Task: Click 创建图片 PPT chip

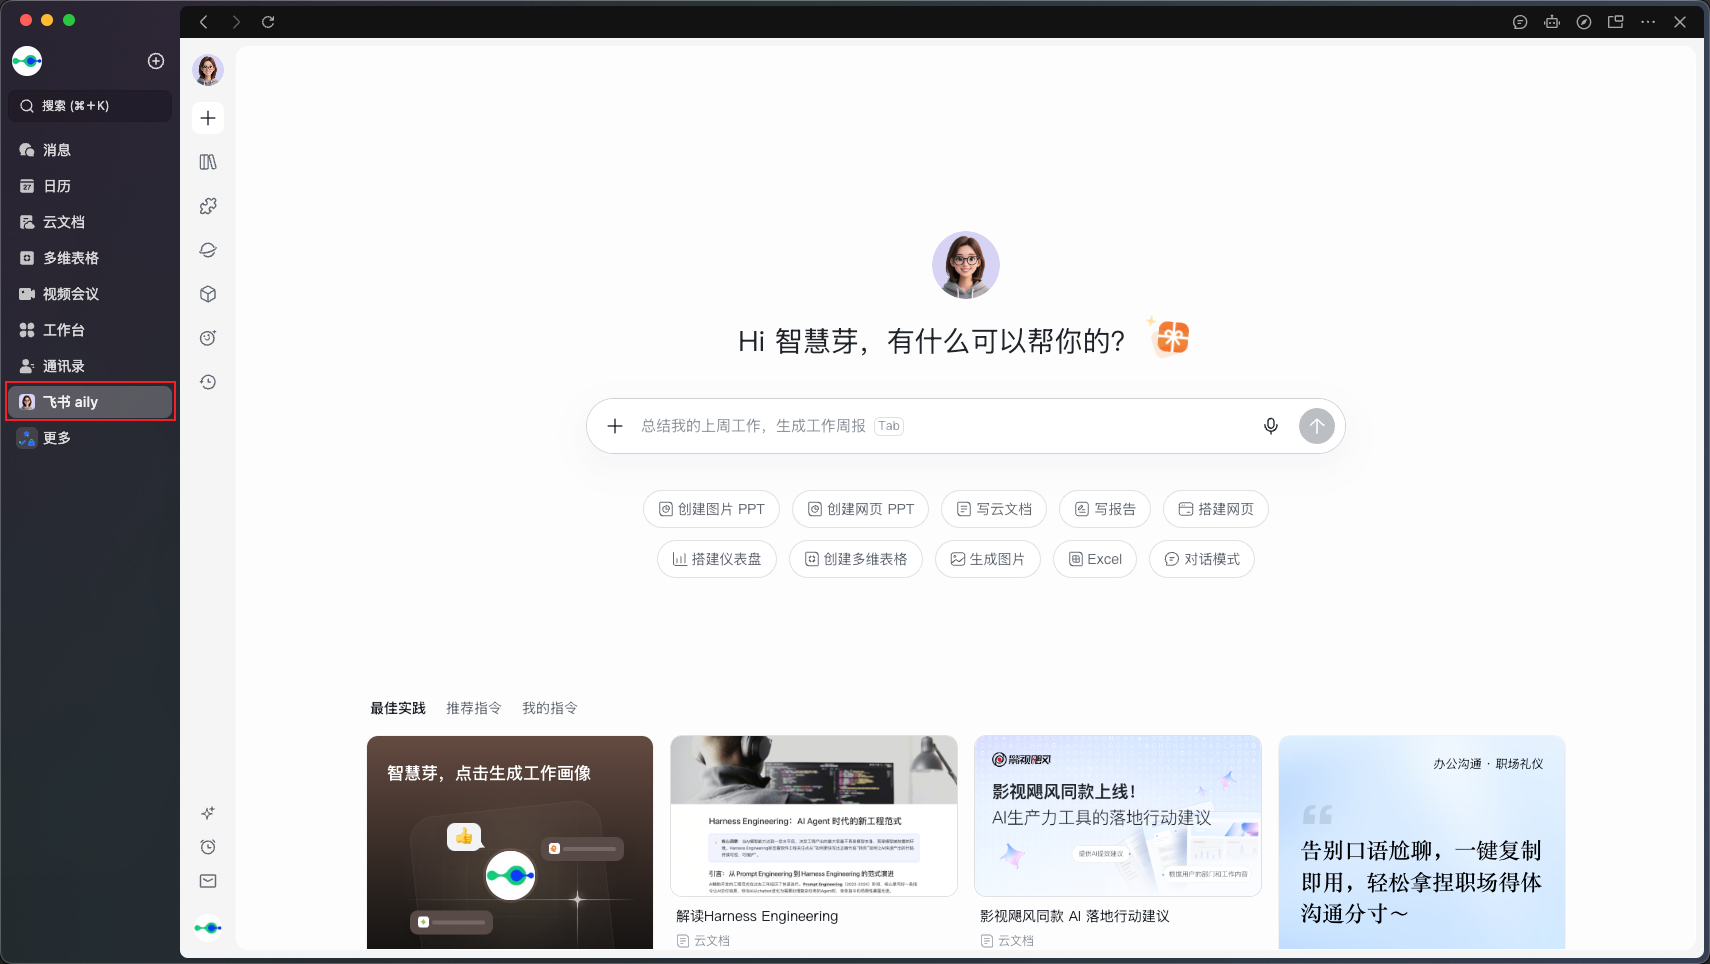Action: pyautogui.click(x=711, y=509)
